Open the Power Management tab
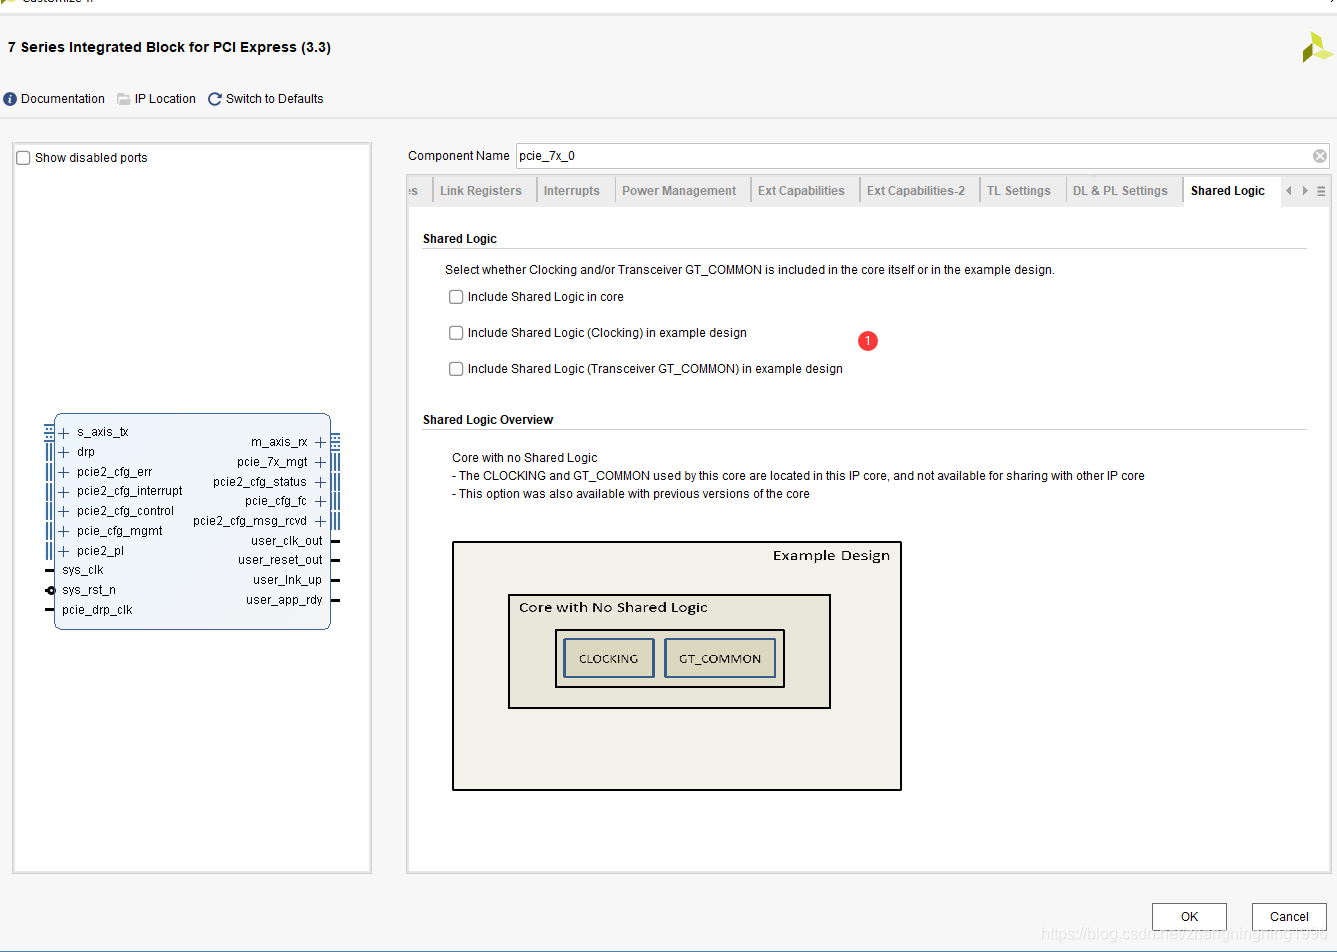 679,191
